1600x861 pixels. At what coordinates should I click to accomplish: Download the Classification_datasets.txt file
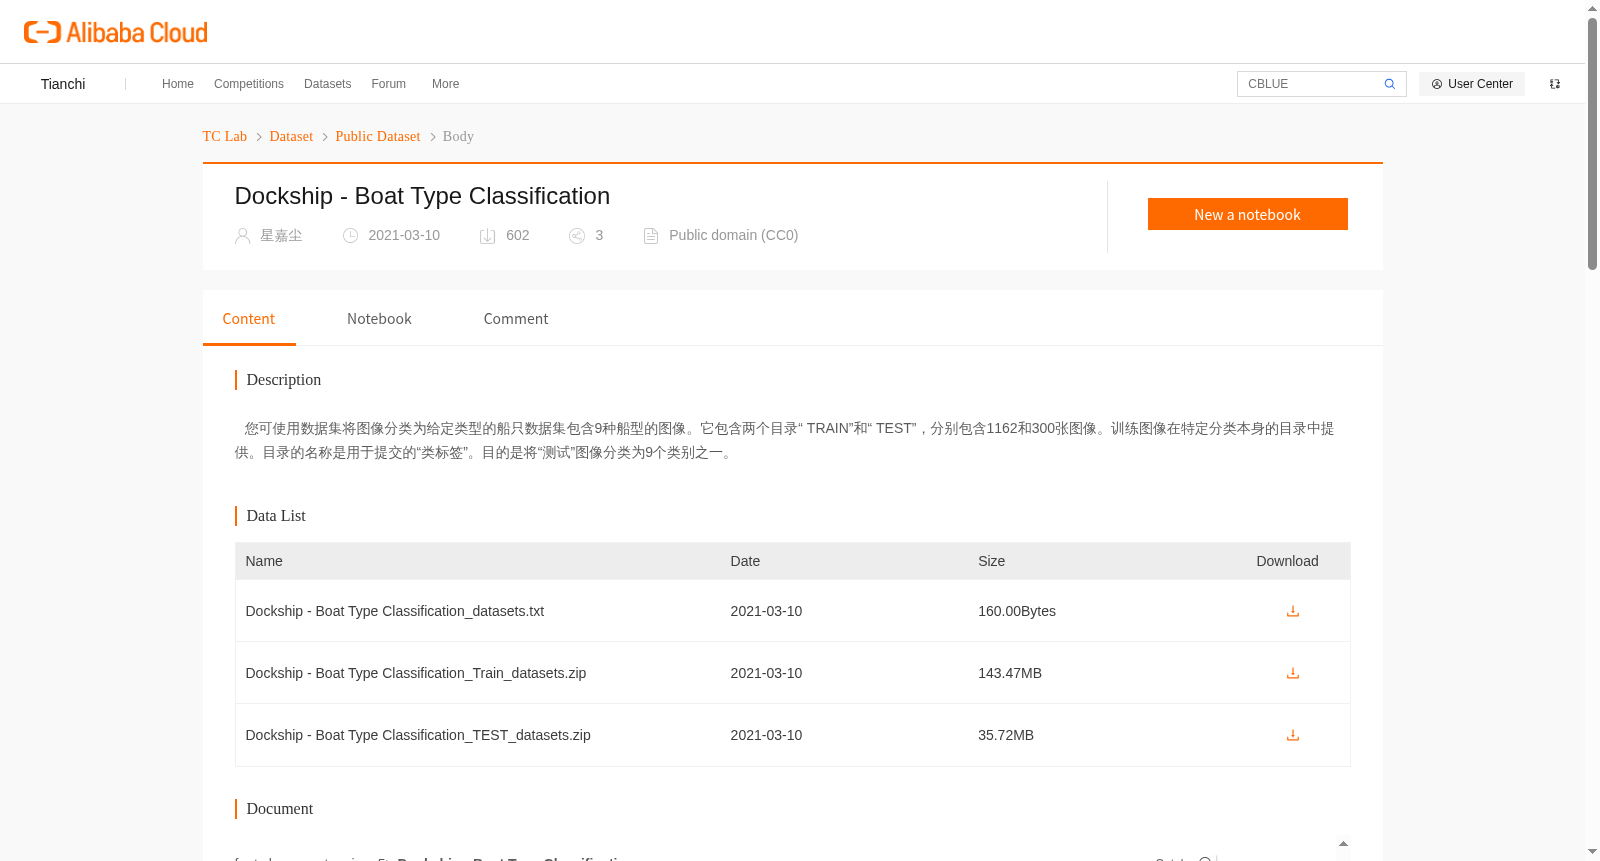[1293, 611]
